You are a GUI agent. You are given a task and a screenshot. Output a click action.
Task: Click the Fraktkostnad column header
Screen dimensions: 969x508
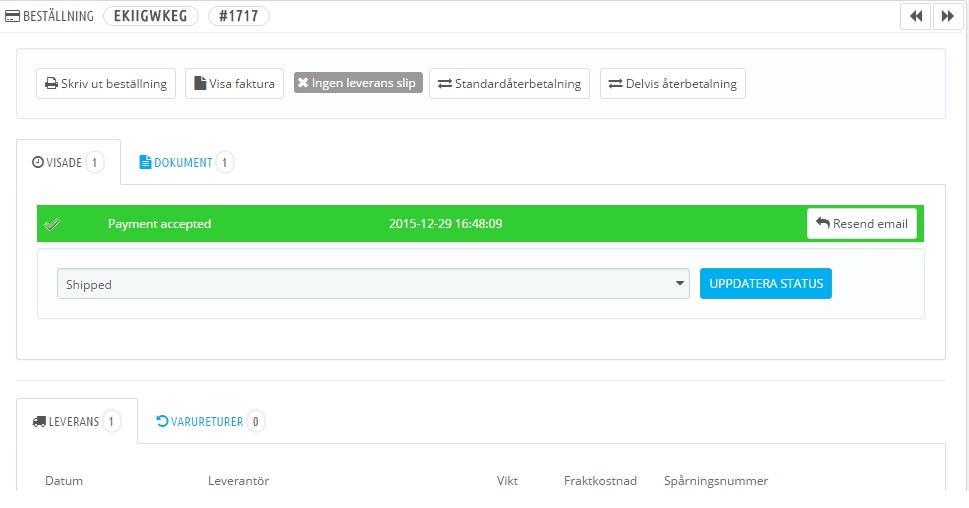[600, 481]
